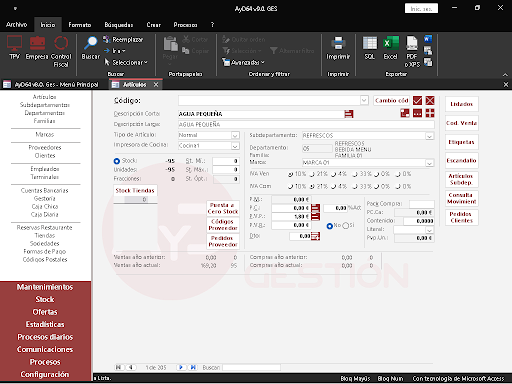The height and width of the screenshot is (384, 512).
Task: Collapse the ribbon with the chevron
Action: (505, 75)
